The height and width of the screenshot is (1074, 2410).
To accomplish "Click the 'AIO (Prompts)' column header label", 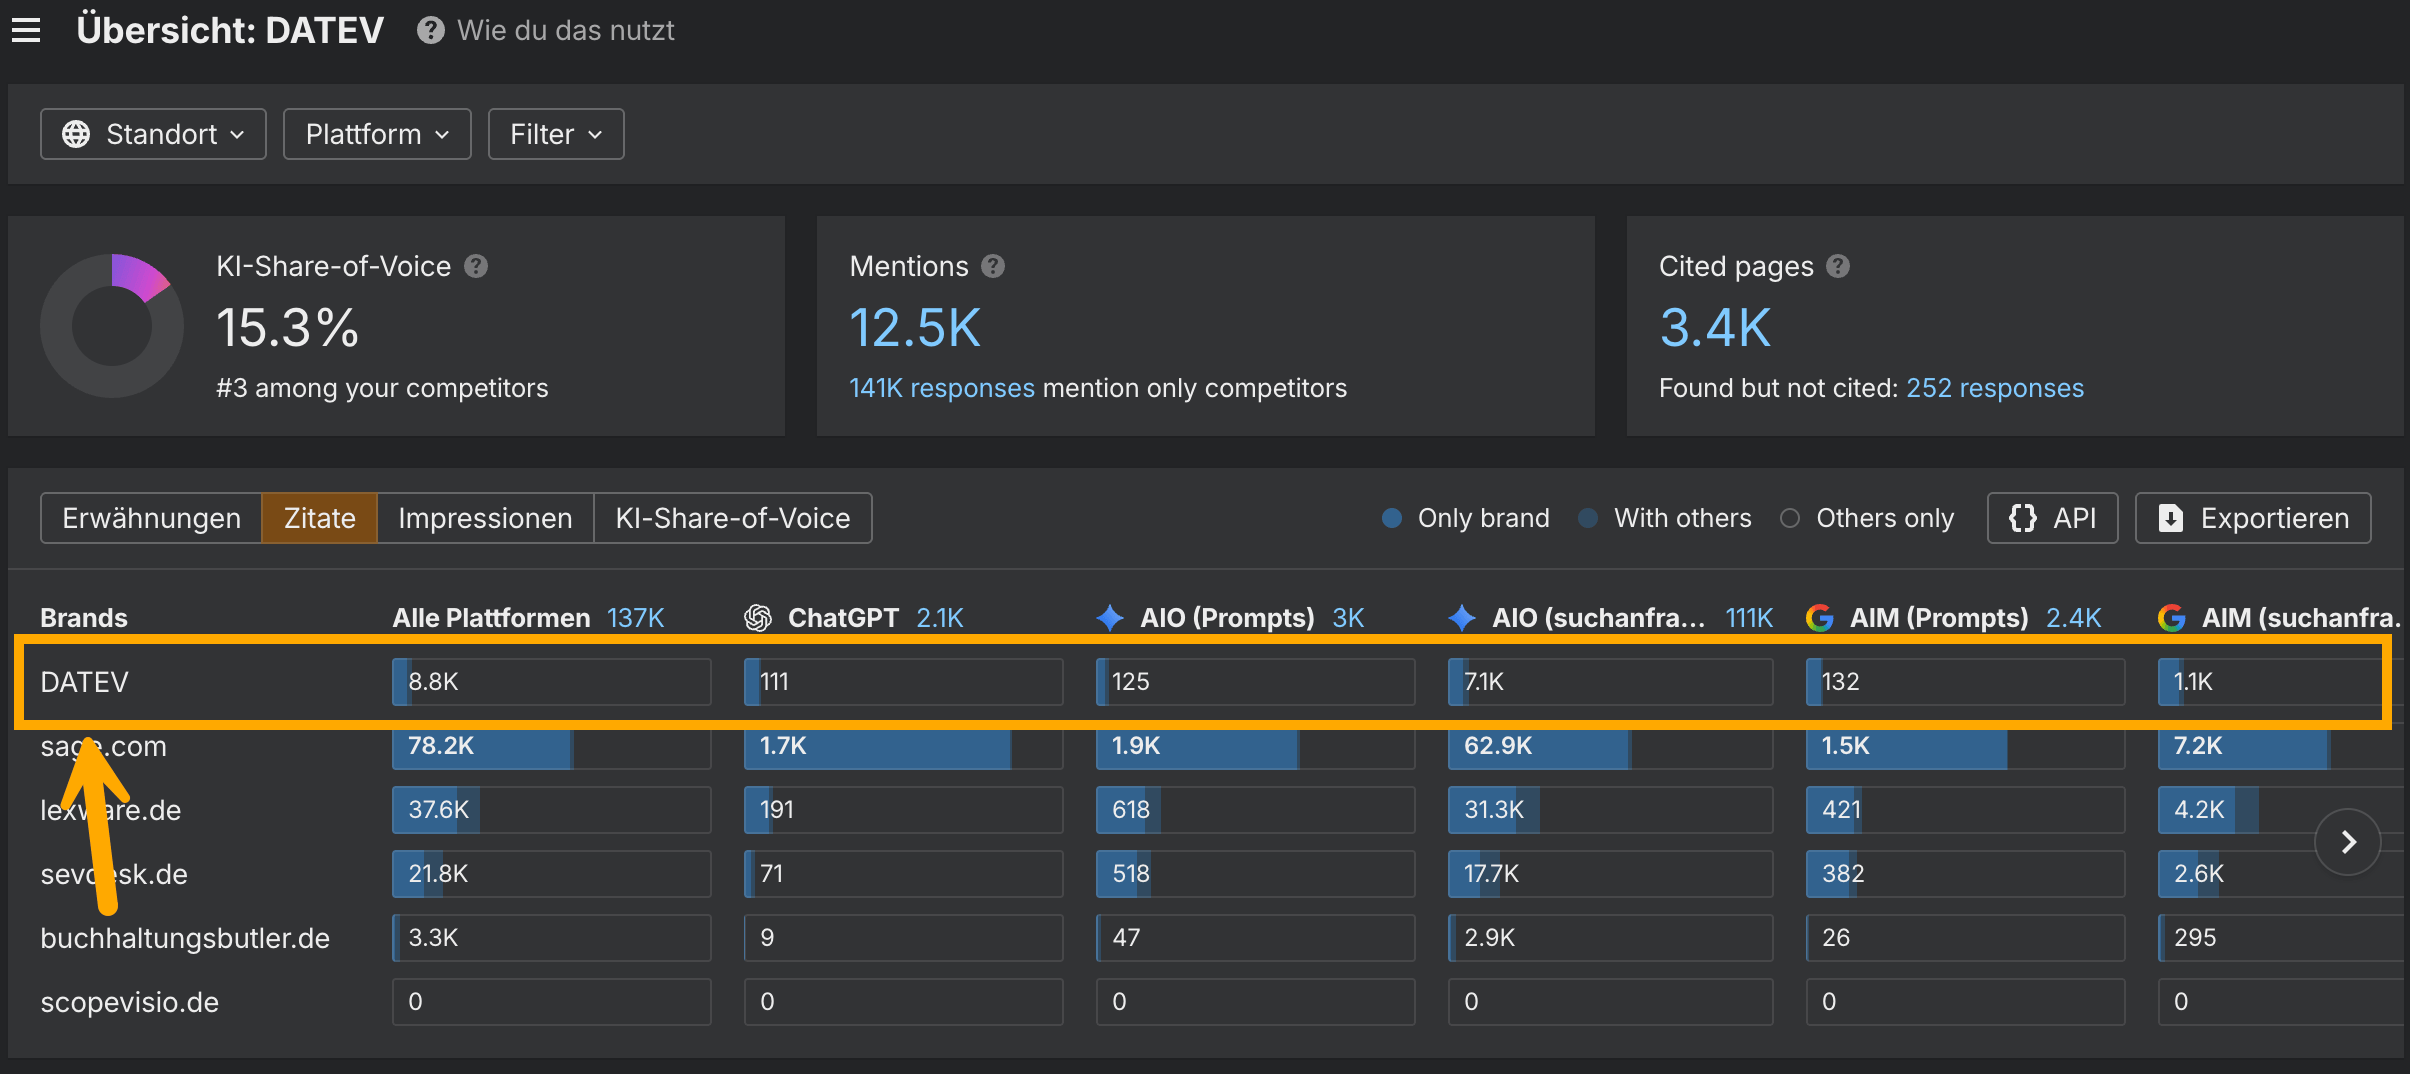I will (x=1227, y=618).
